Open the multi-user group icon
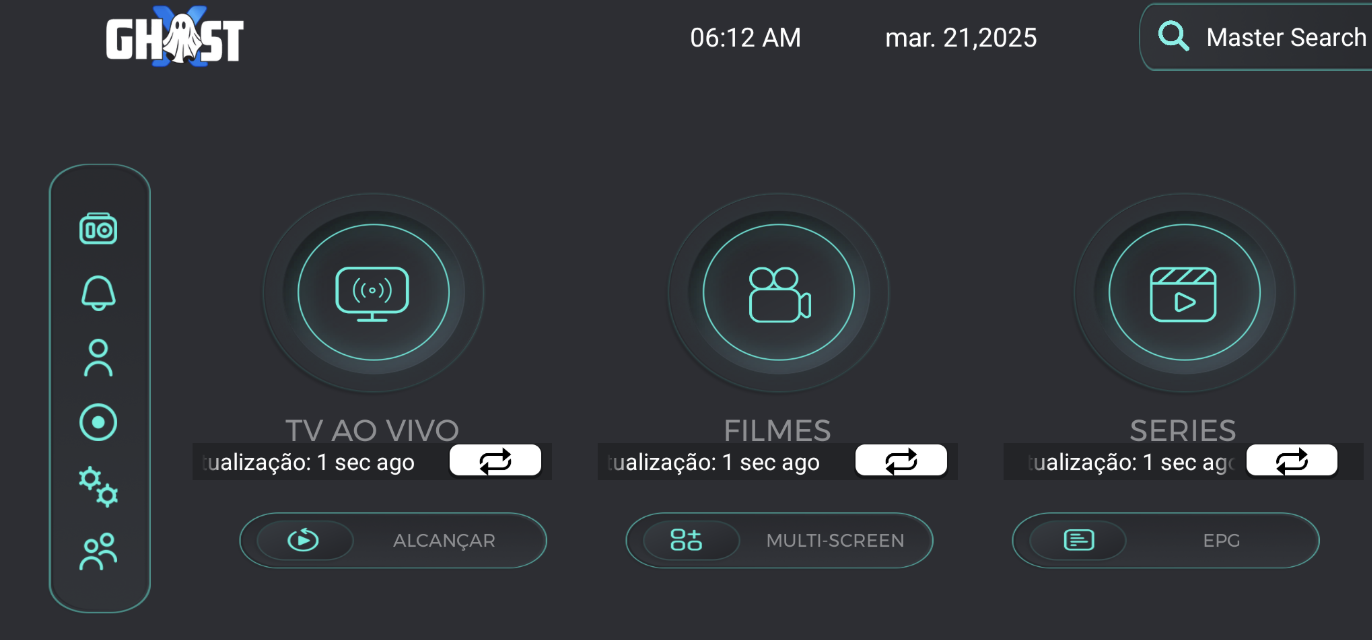This screenshot has height=640, width=1372. pyautogui.click(x=98, y=552)
